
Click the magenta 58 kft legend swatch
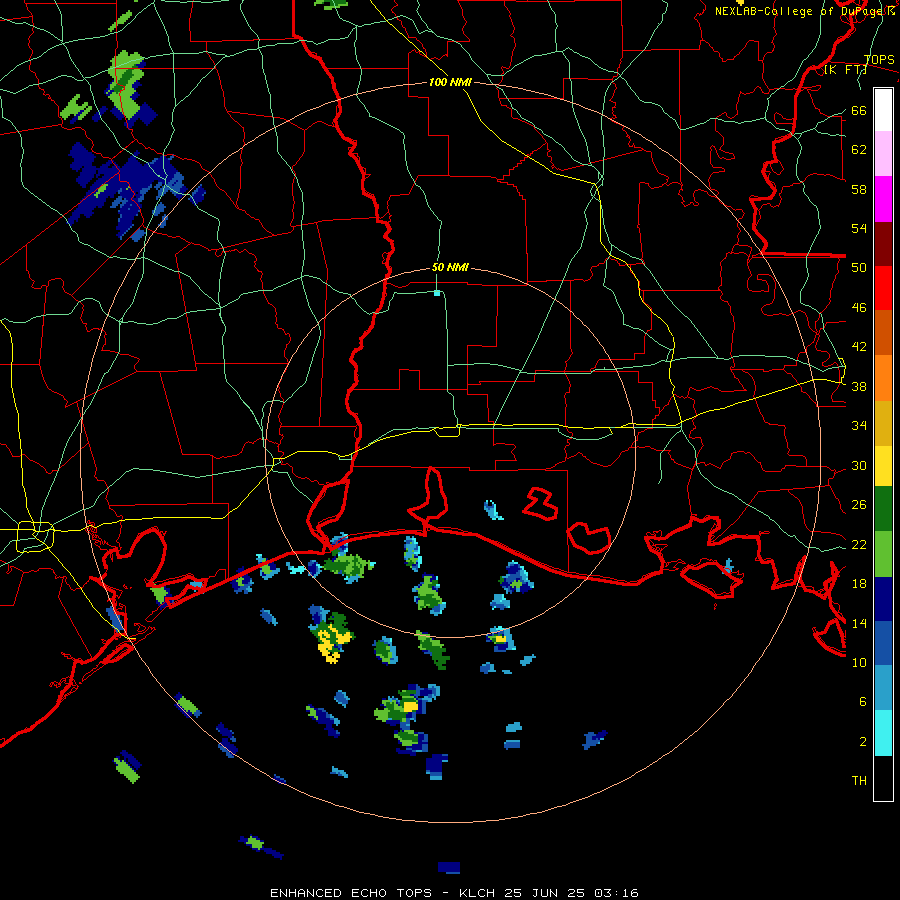tap(883, 199)
